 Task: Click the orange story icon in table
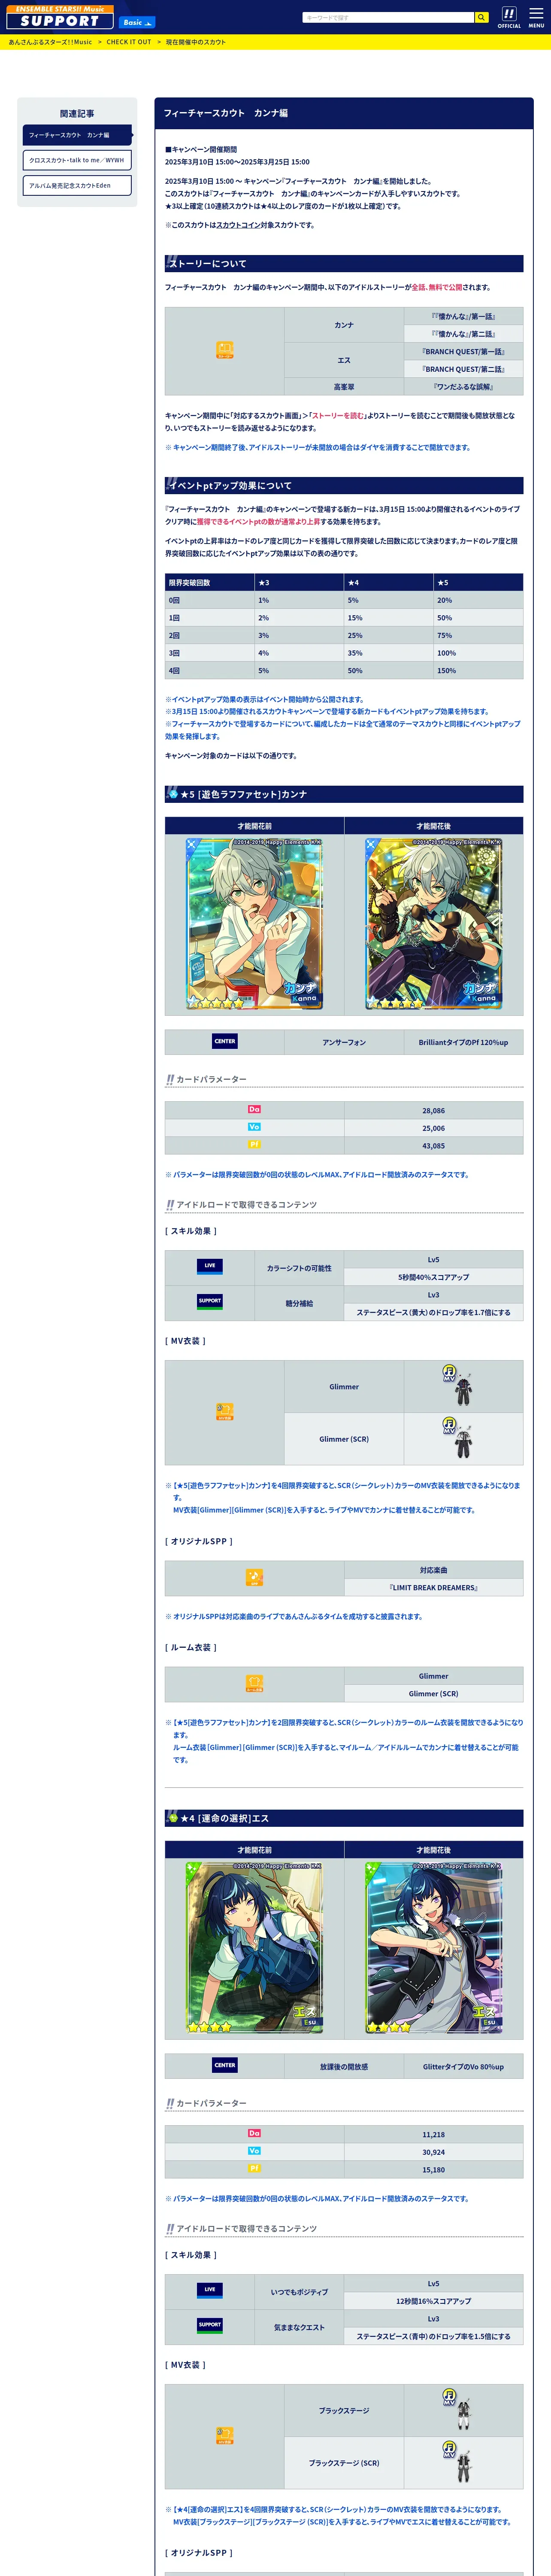click(225, 350)
